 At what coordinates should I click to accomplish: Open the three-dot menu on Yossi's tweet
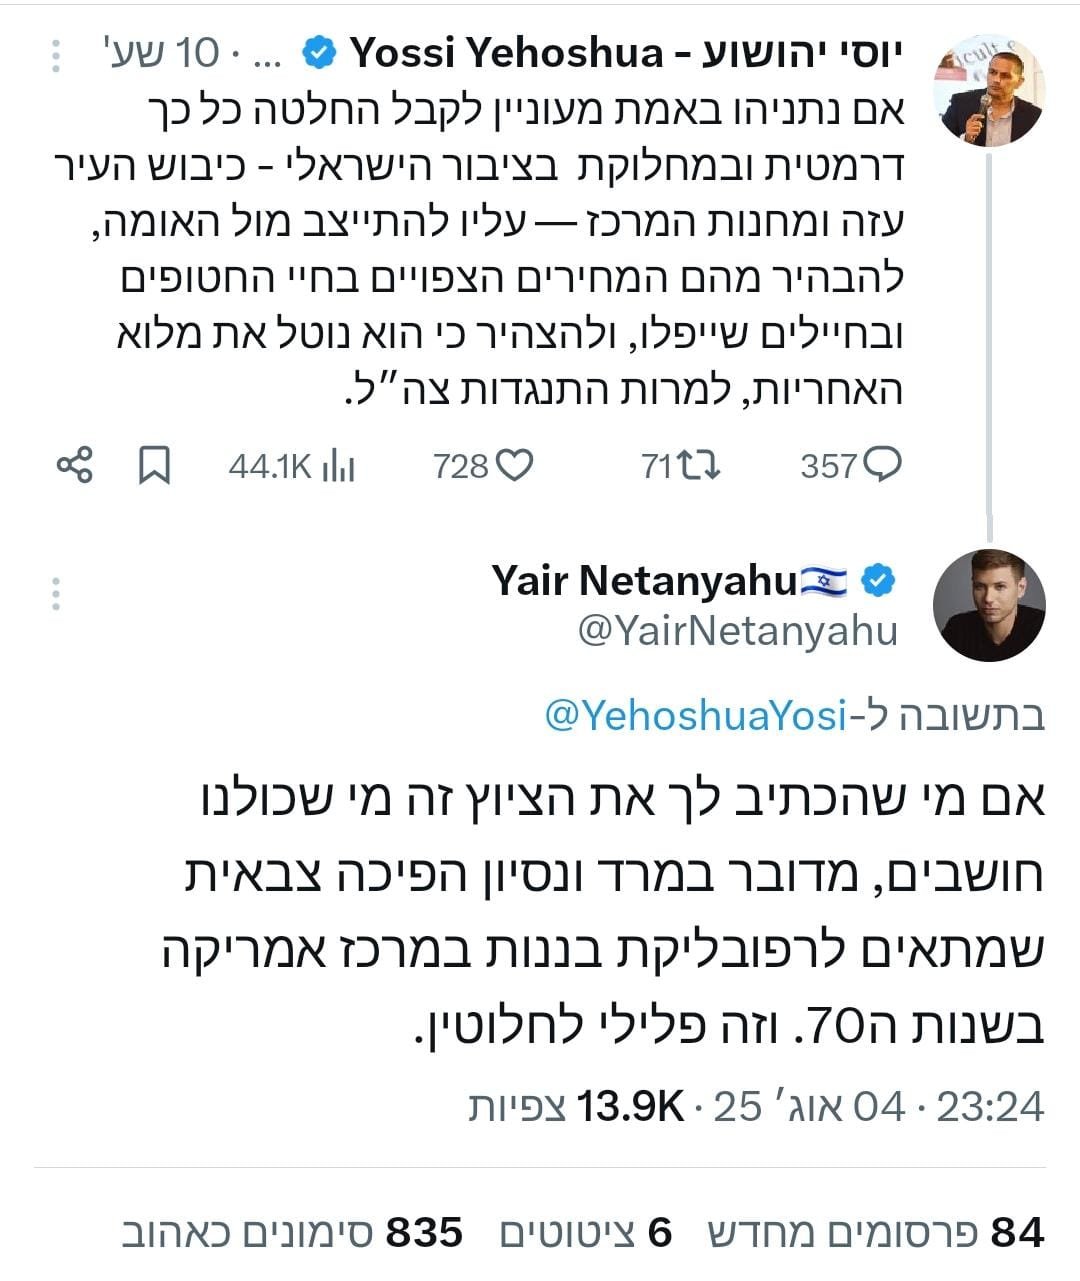point(57,55)
